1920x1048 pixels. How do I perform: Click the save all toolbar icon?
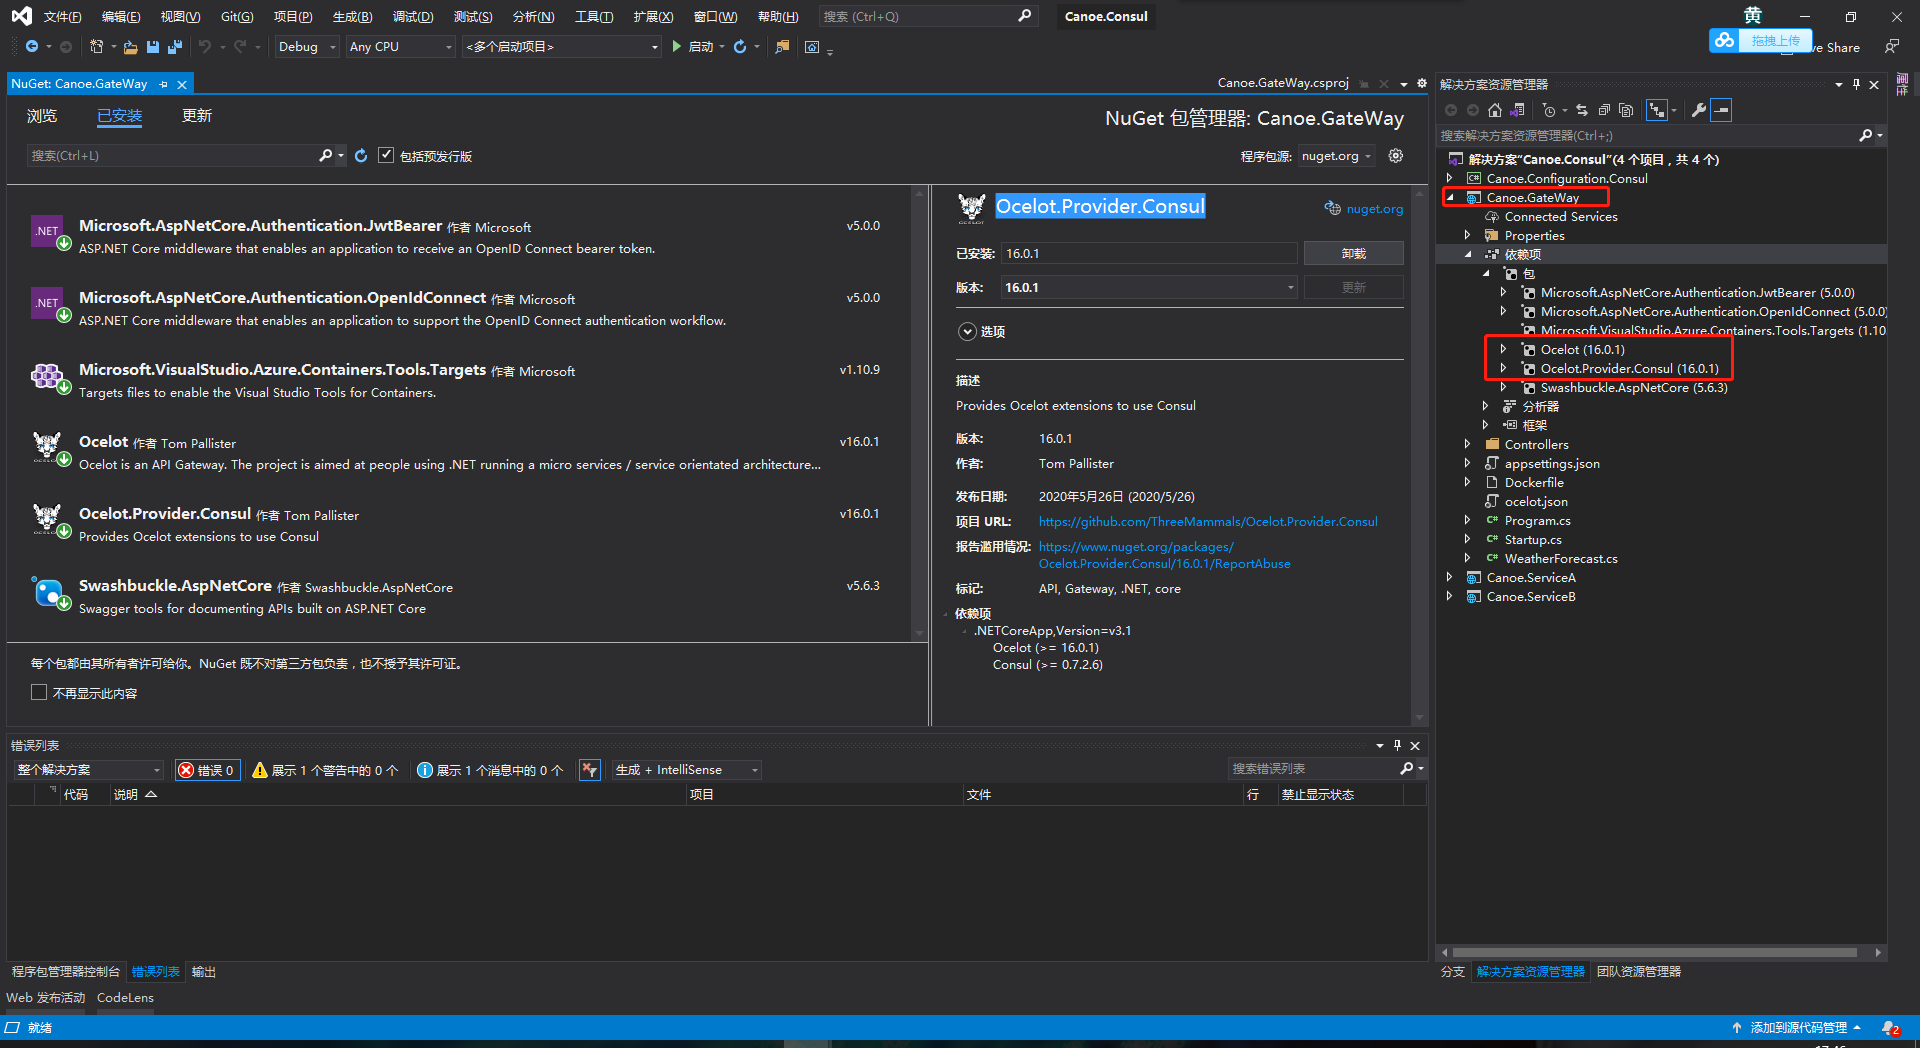pyautogui.click(x=175, y=47)
